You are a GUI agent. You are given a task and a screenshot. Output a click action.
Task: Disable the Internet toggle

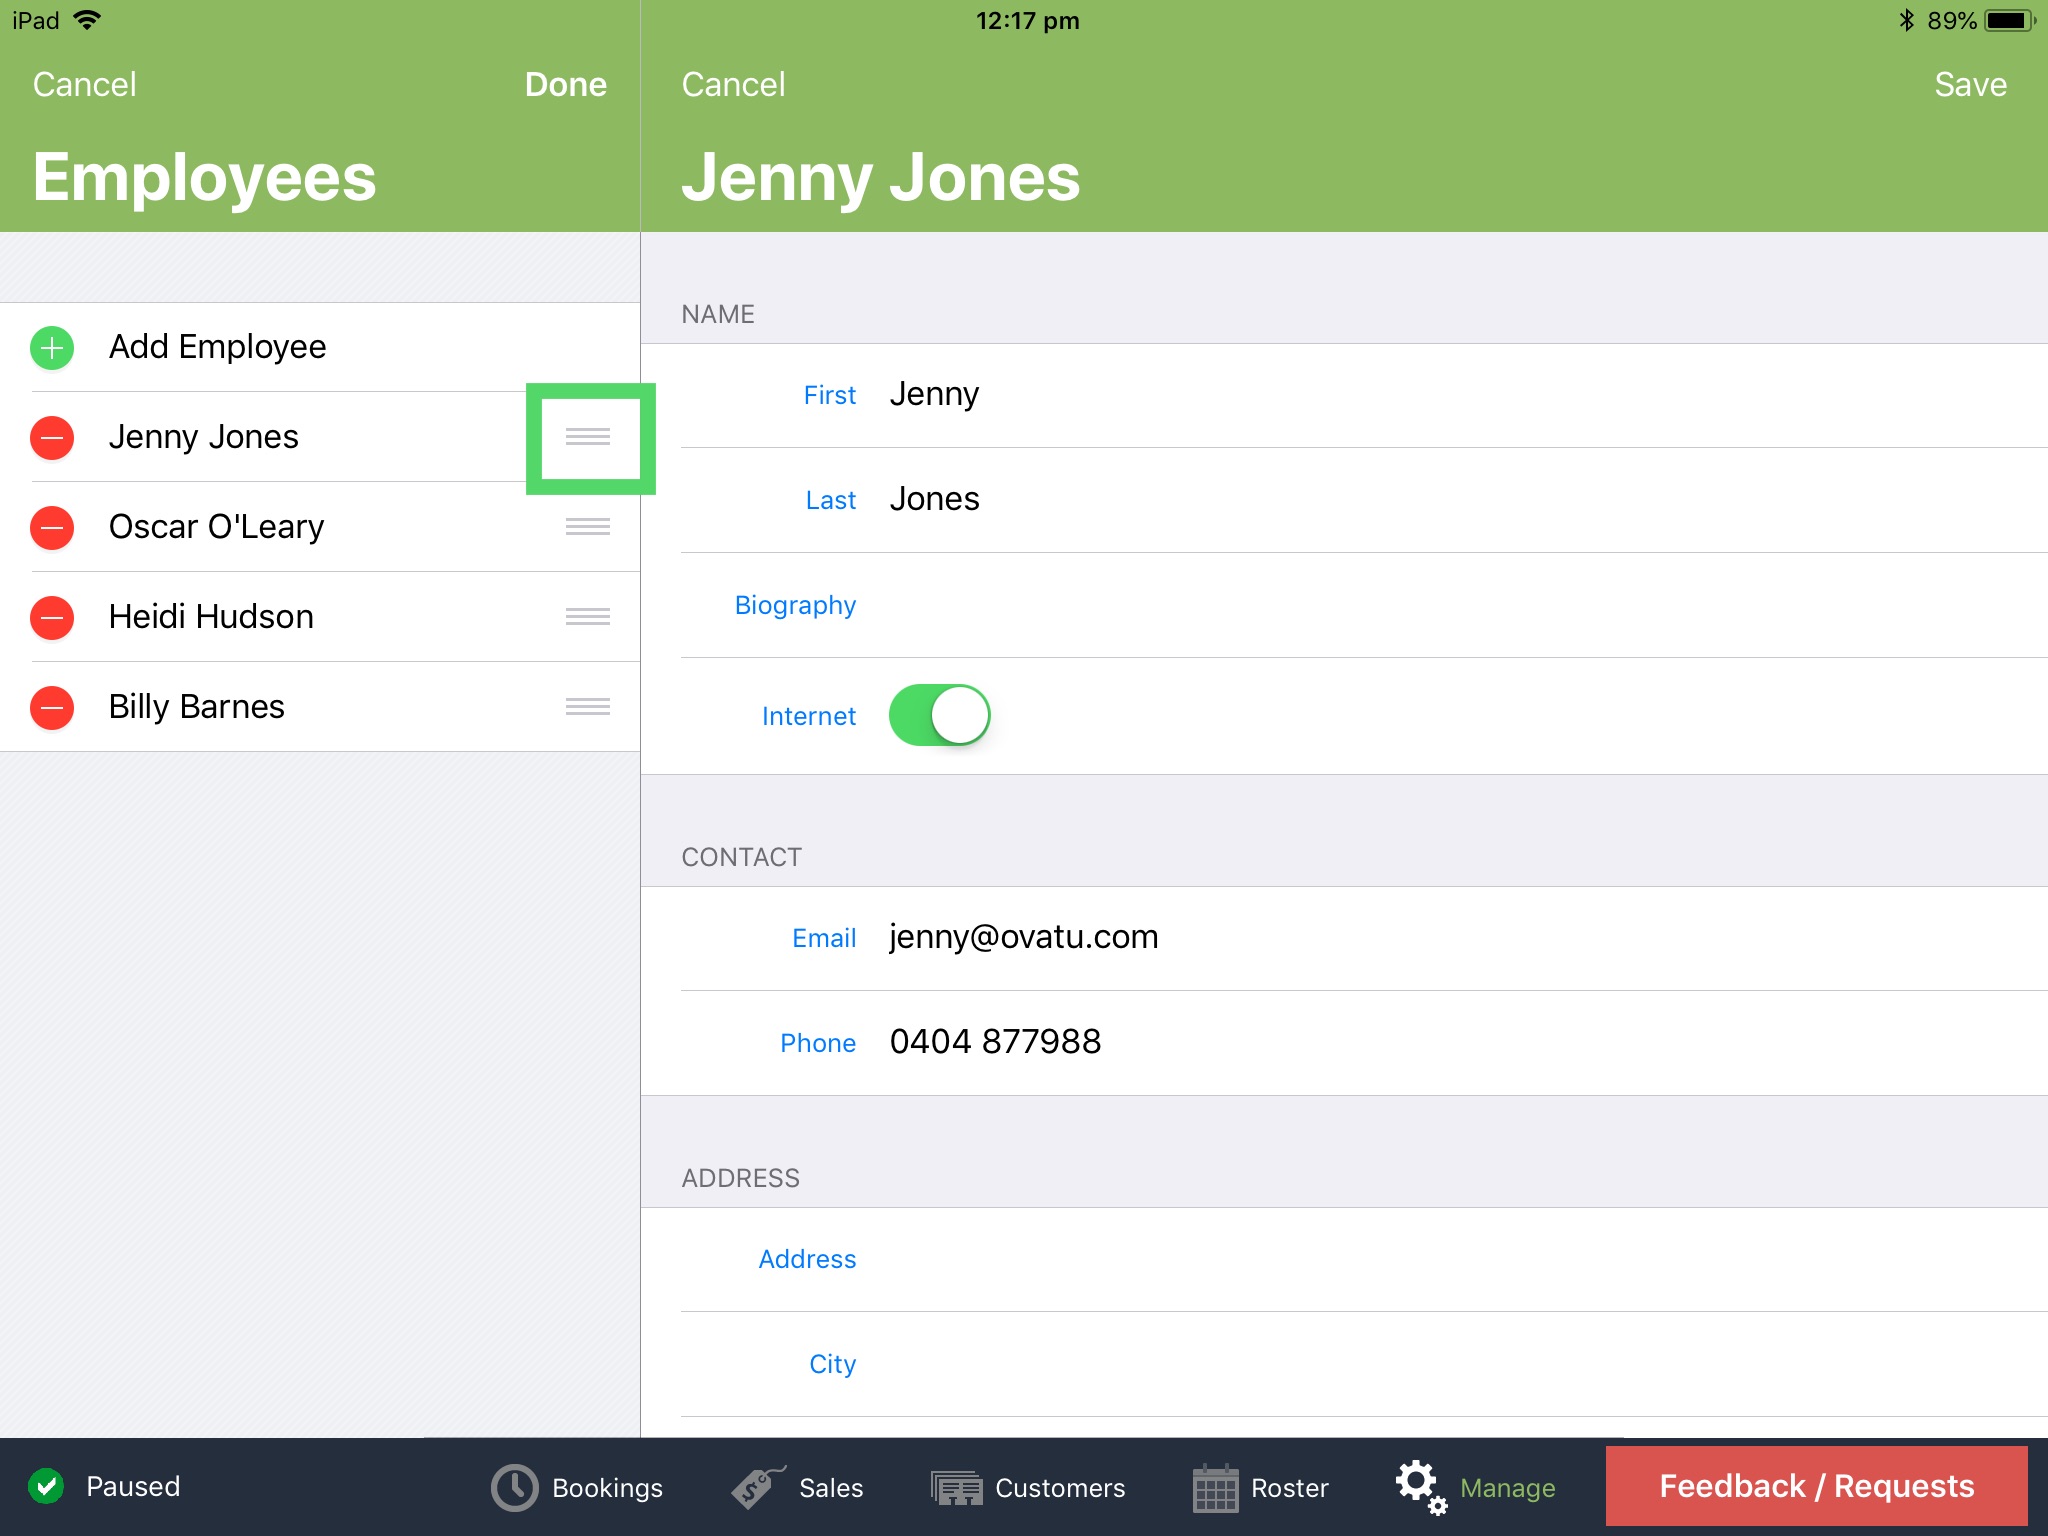[x=938, y=714]
